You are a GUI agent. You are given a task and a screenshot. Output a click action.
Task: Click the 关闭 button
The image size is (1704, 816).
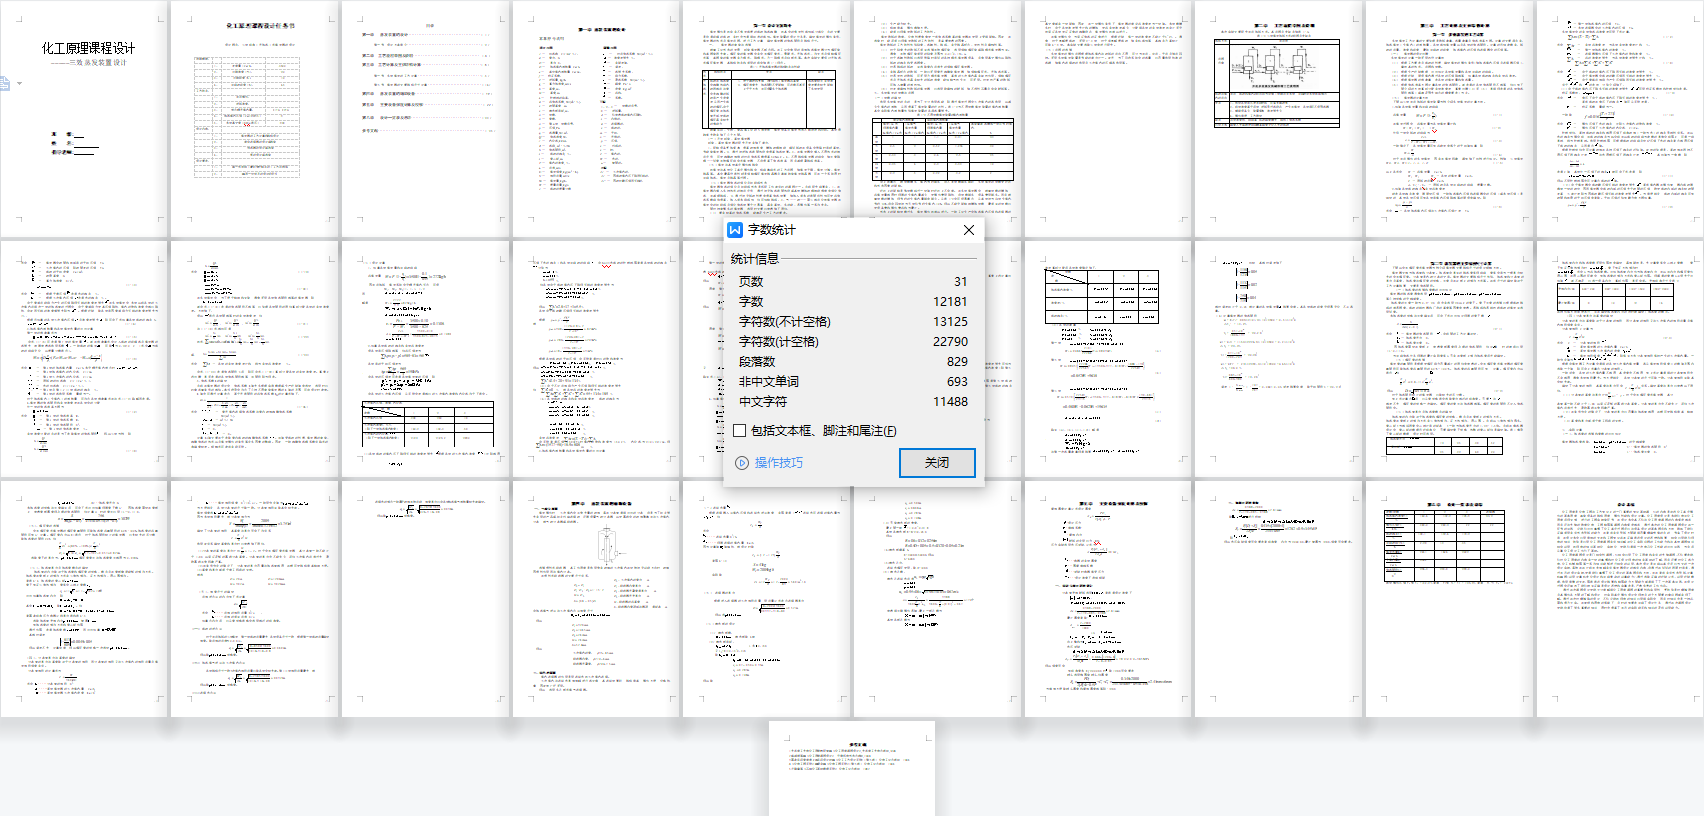tap(937, 463)
